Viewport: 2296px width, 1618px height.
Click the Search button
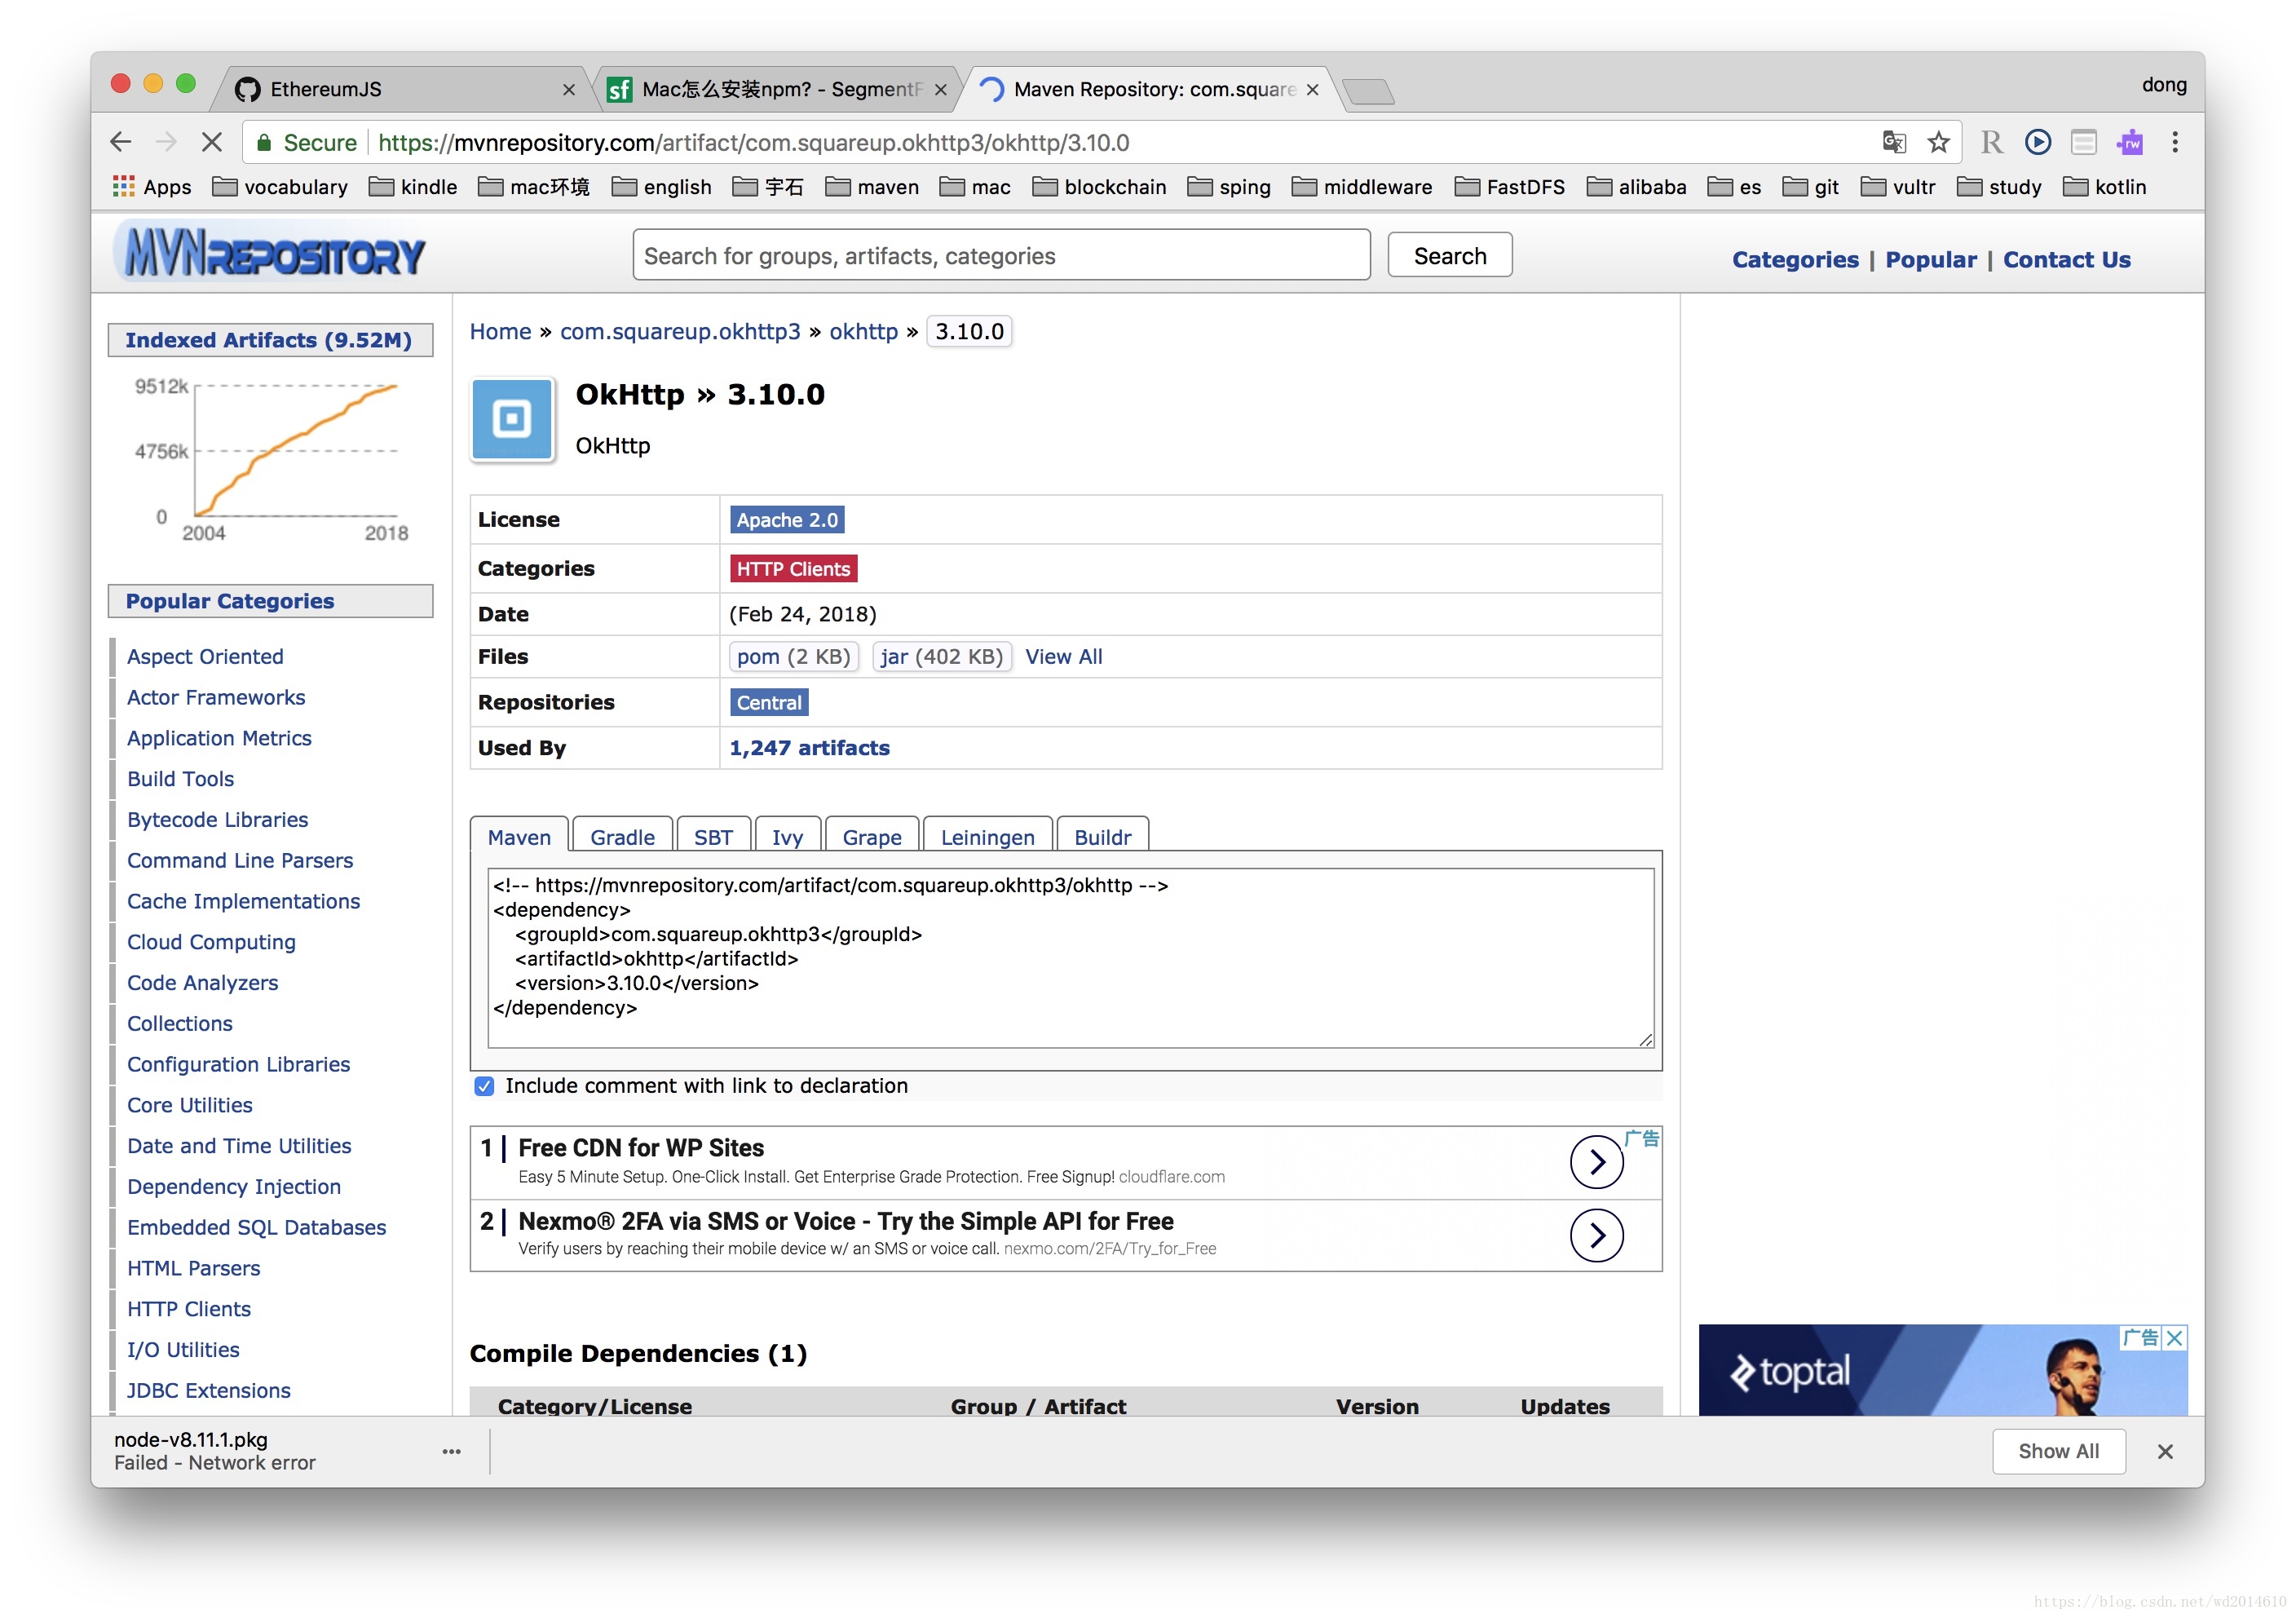[x=1449, y=256]
